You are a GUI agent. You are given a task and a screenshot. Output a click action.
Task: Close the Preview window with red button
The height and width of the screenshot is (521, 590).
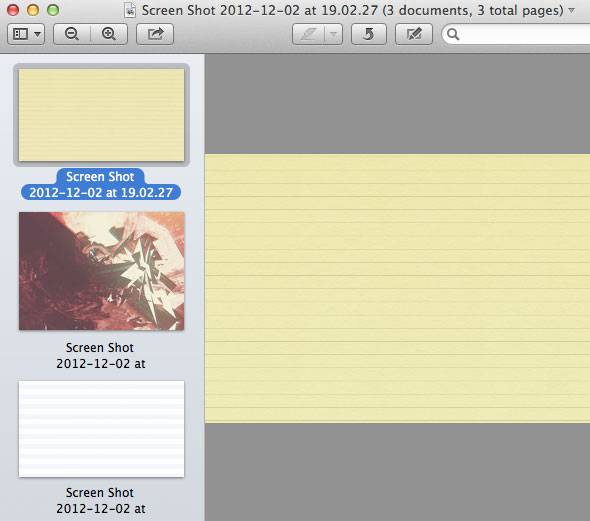click(x=13, y=10)
